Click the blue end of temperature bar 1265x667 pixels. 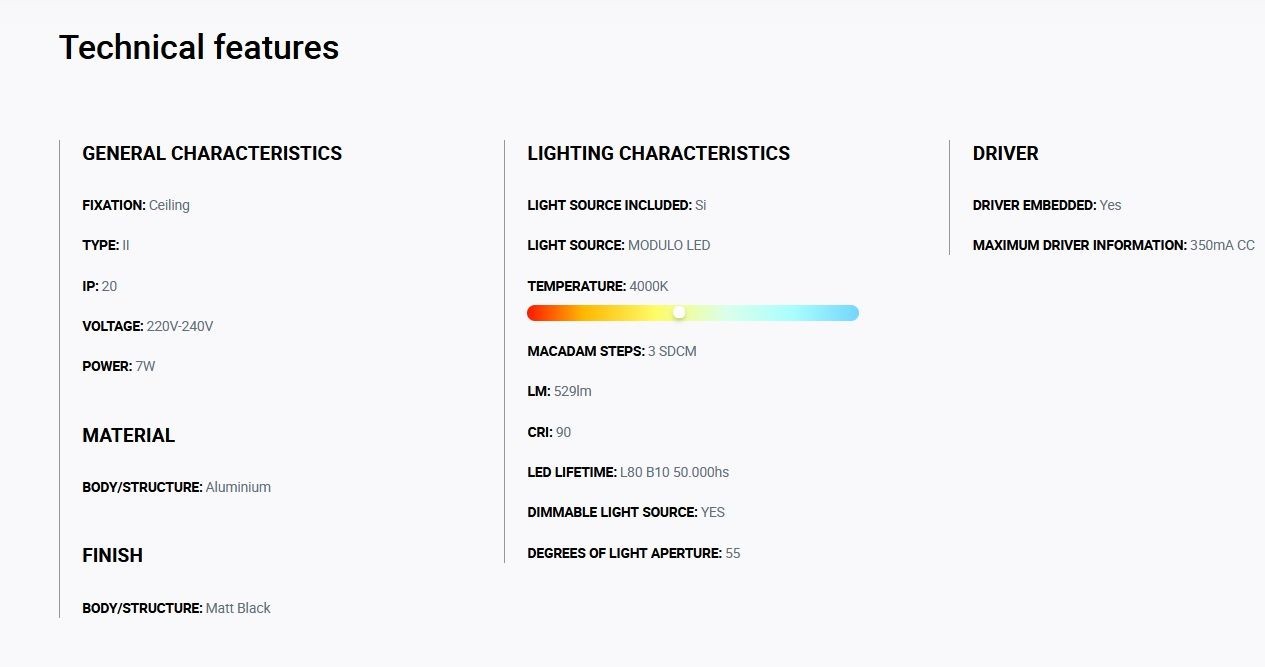pyautogui.click(x=850, y=313)
